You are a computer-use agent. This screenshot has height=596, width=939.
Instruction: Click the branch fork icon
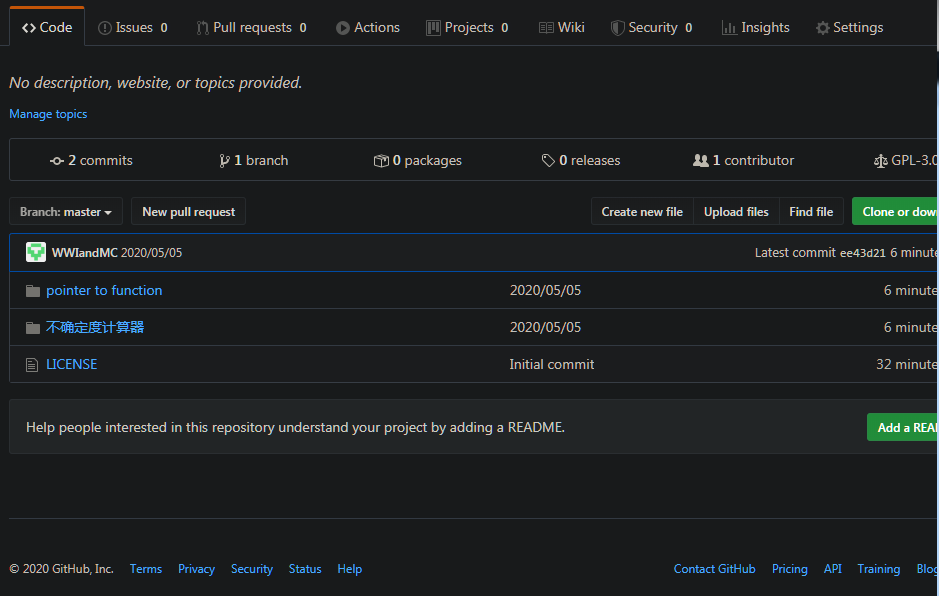pos(224,161)
